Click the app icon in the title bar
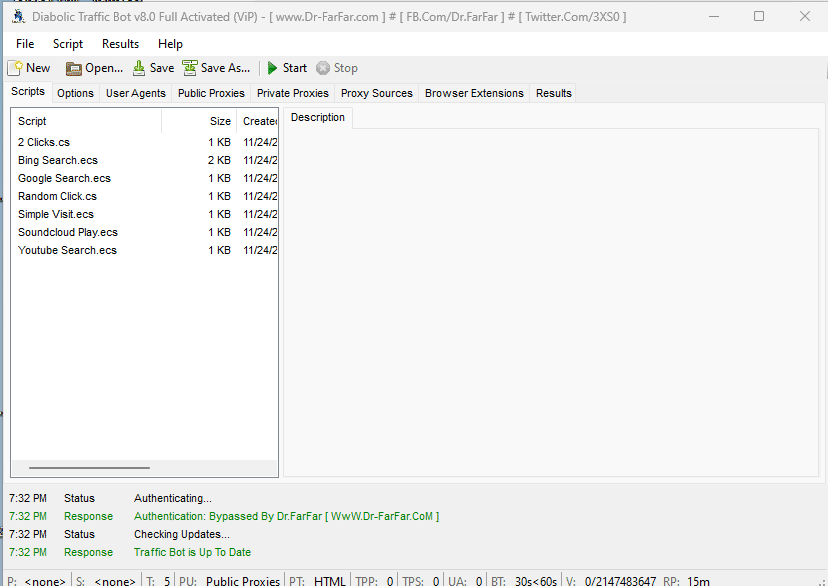The width and height of the screenshot is (828, 586). click(18, 16)
